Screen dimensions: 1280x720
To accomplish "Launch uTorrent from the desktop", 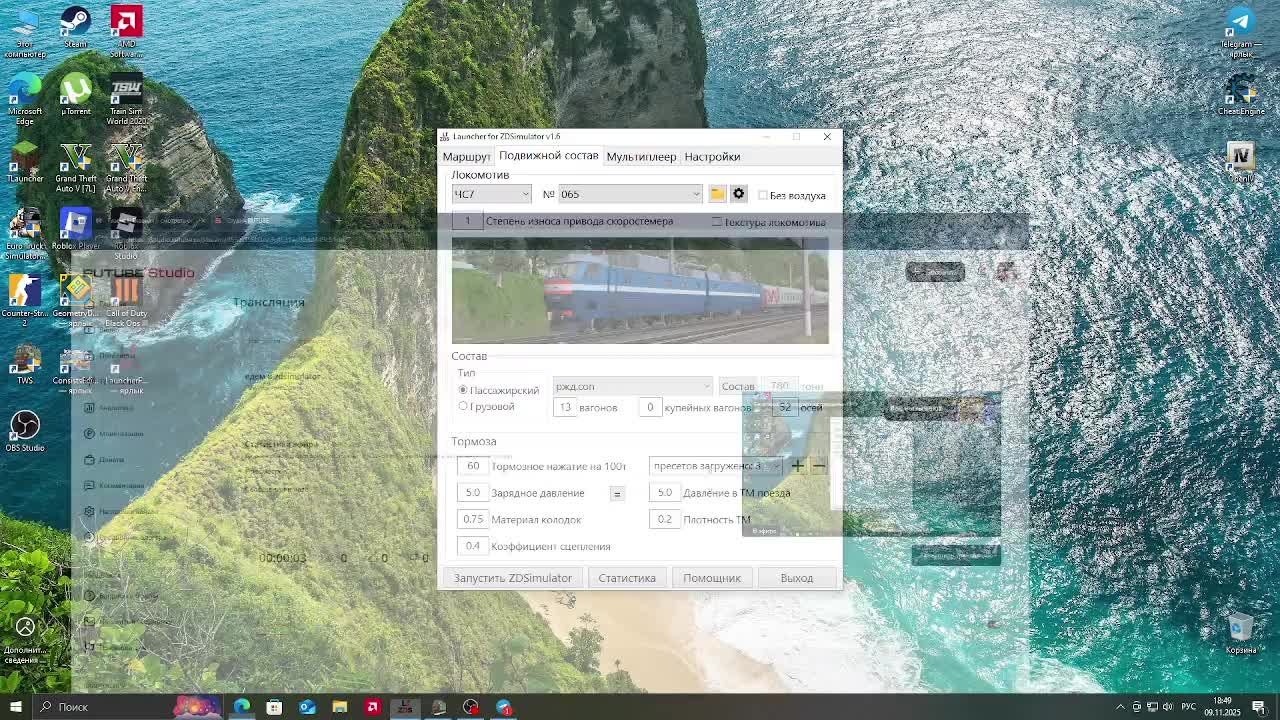I will (x=75, y=94).
